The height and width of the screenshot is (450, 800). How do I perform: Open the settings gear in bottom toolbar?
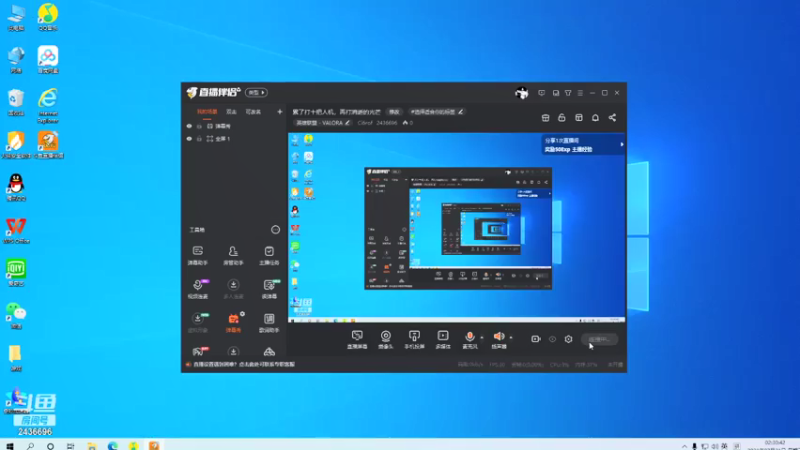point(568,339)
